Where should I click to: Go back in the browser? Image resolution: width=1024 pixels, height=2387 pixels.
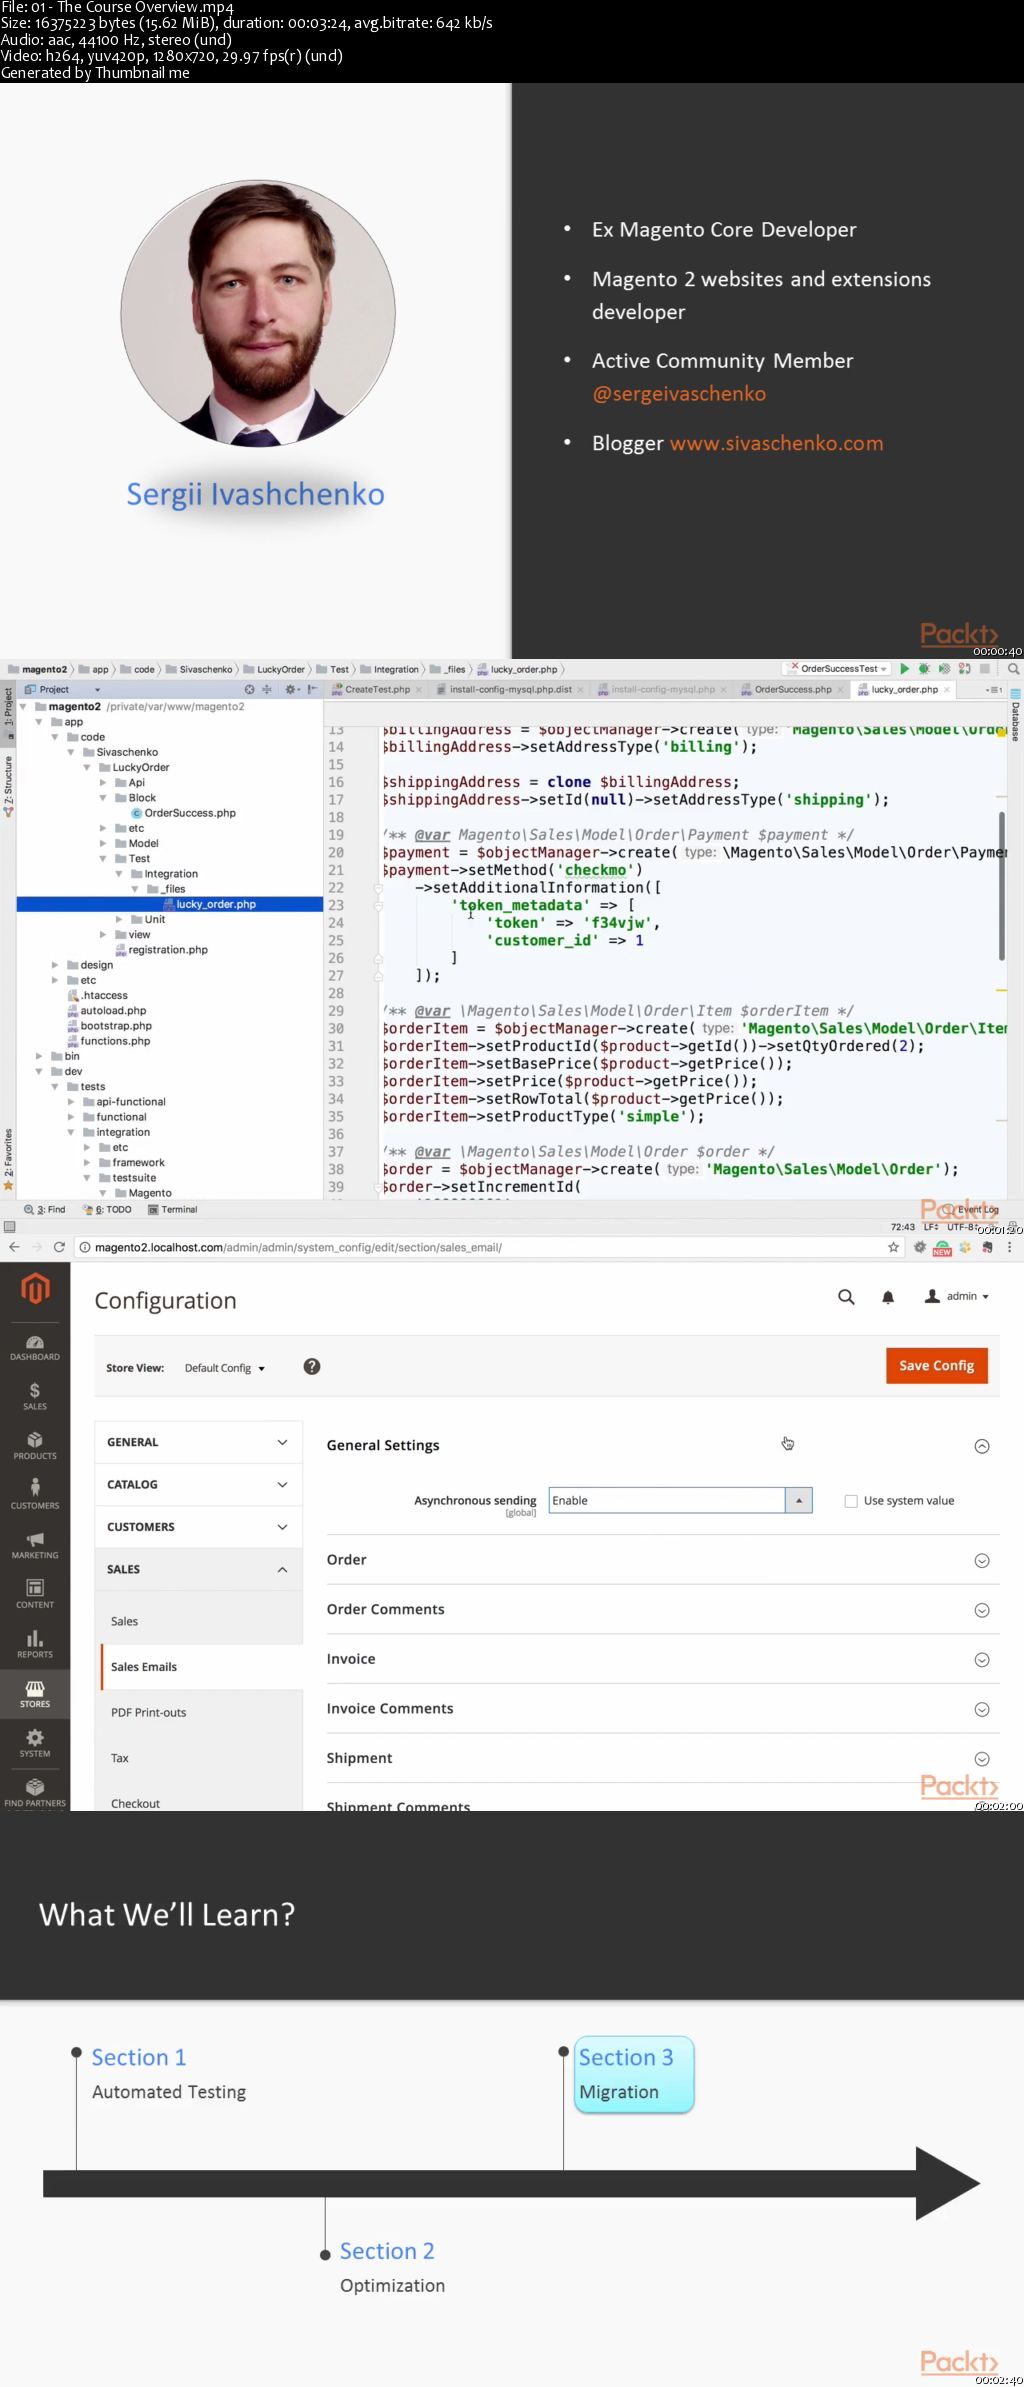click(x=14, y=1247)
